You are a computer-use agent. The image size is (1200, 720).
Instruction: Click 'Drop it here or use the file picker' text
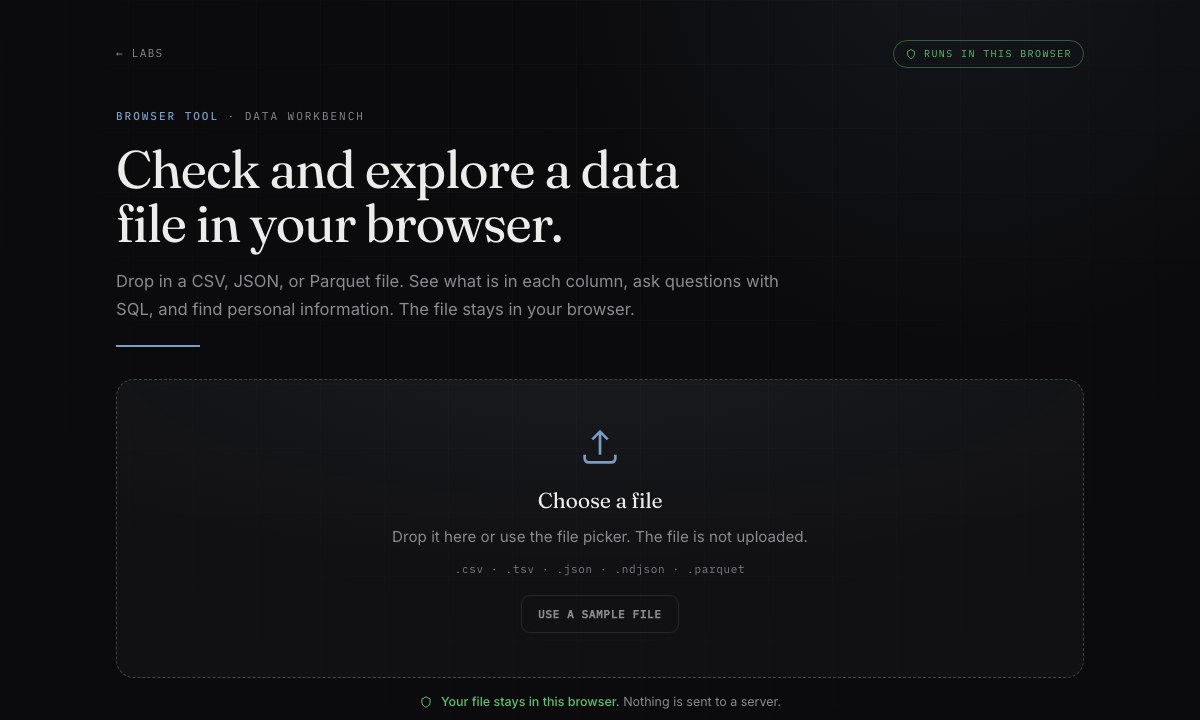[510, 537]
